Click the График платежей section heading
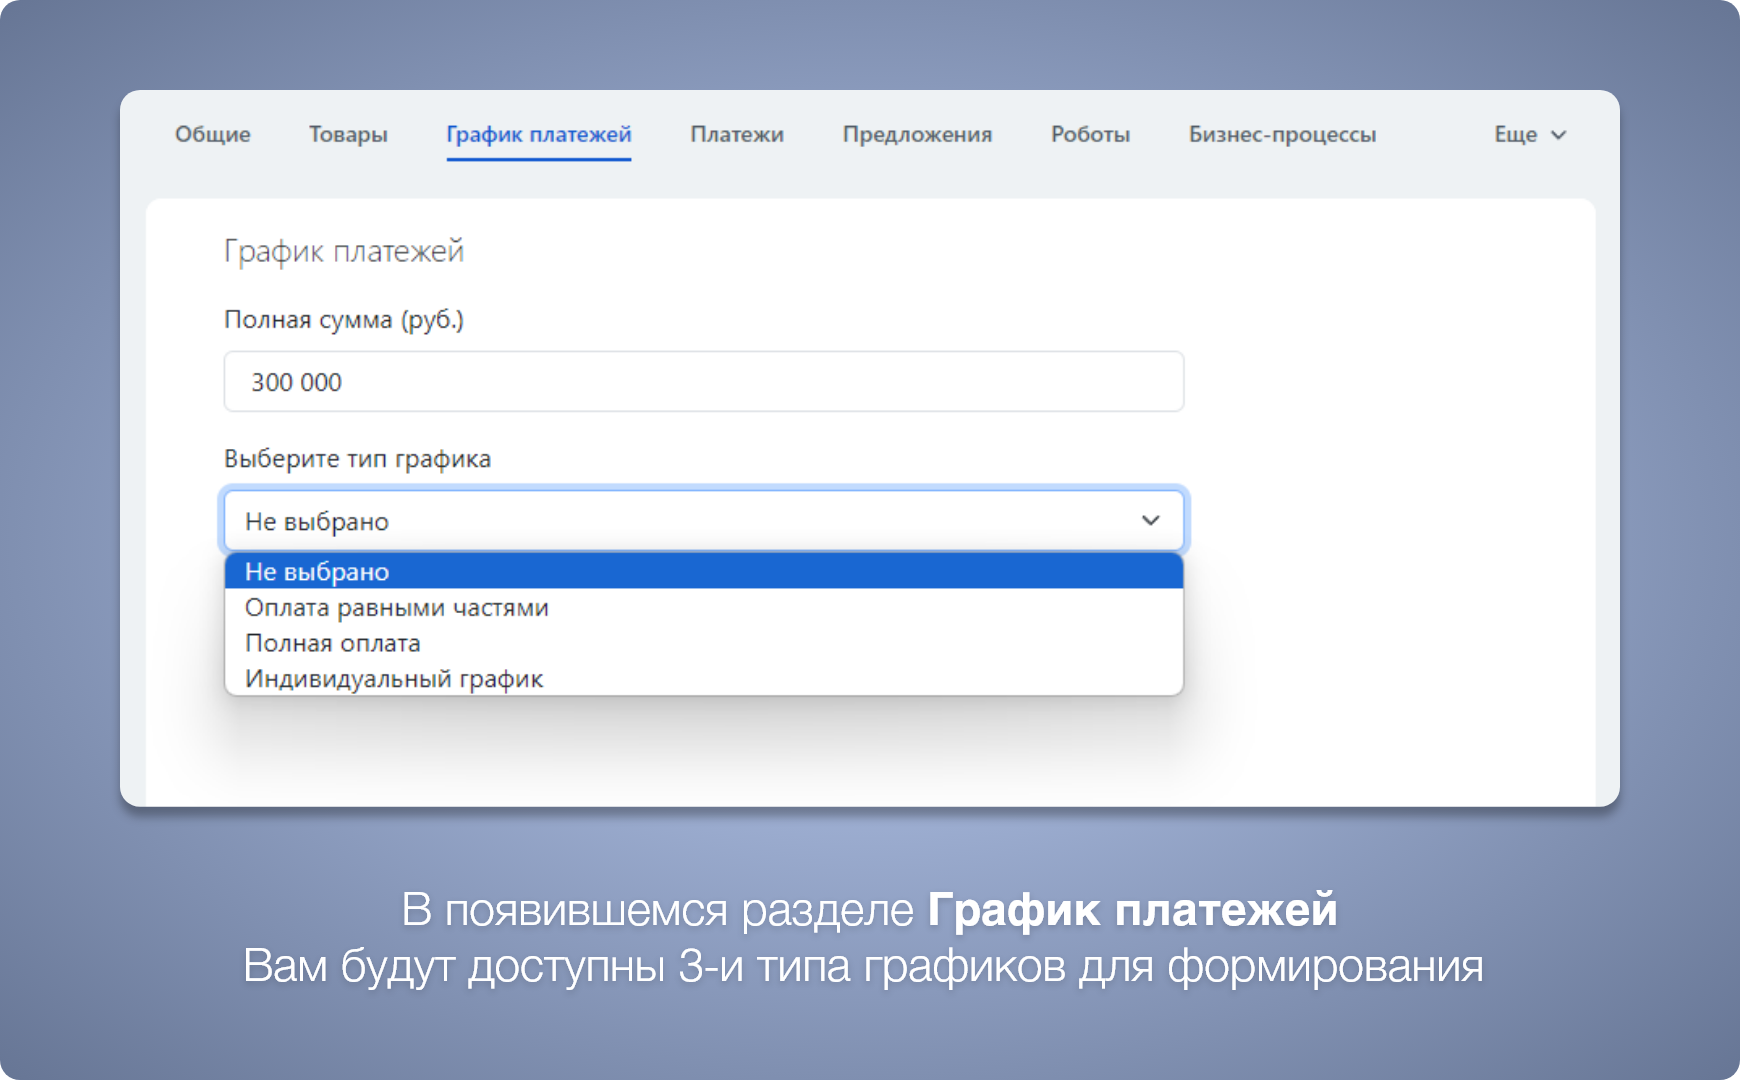The width and height of the screenshot is (1740, 1080). [x=344, y=251]
